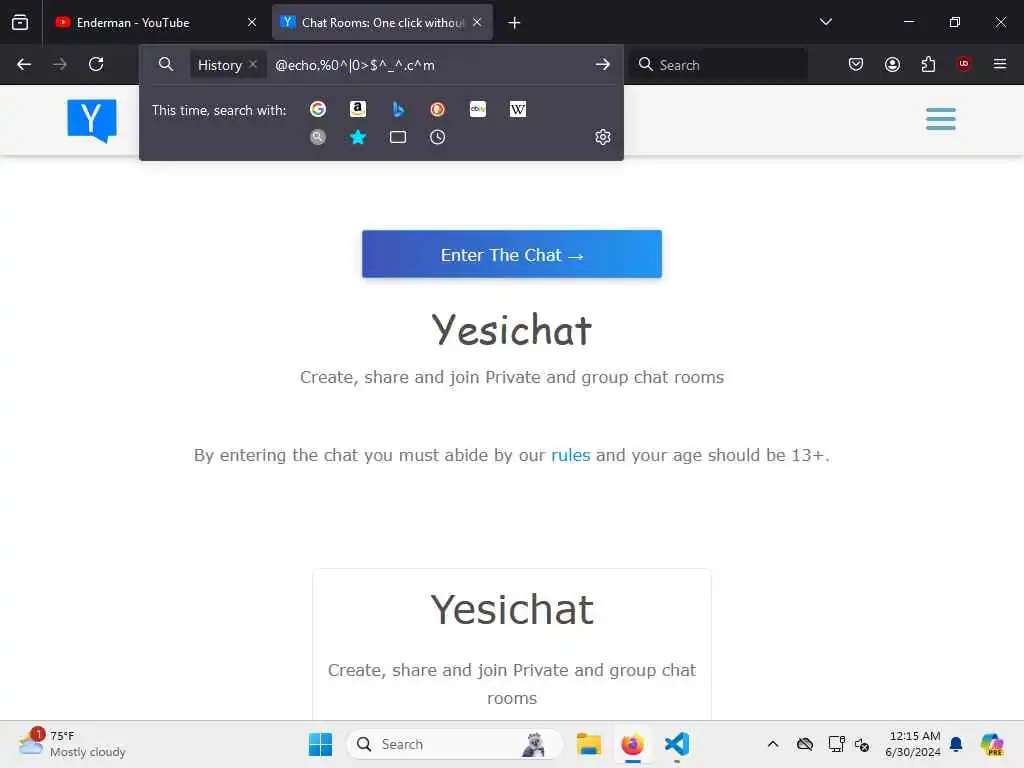Open the Extensions puzzle menu
The height and width of the screenshot is (768, 1024).
pyautogui.click(x=928, y=64)
